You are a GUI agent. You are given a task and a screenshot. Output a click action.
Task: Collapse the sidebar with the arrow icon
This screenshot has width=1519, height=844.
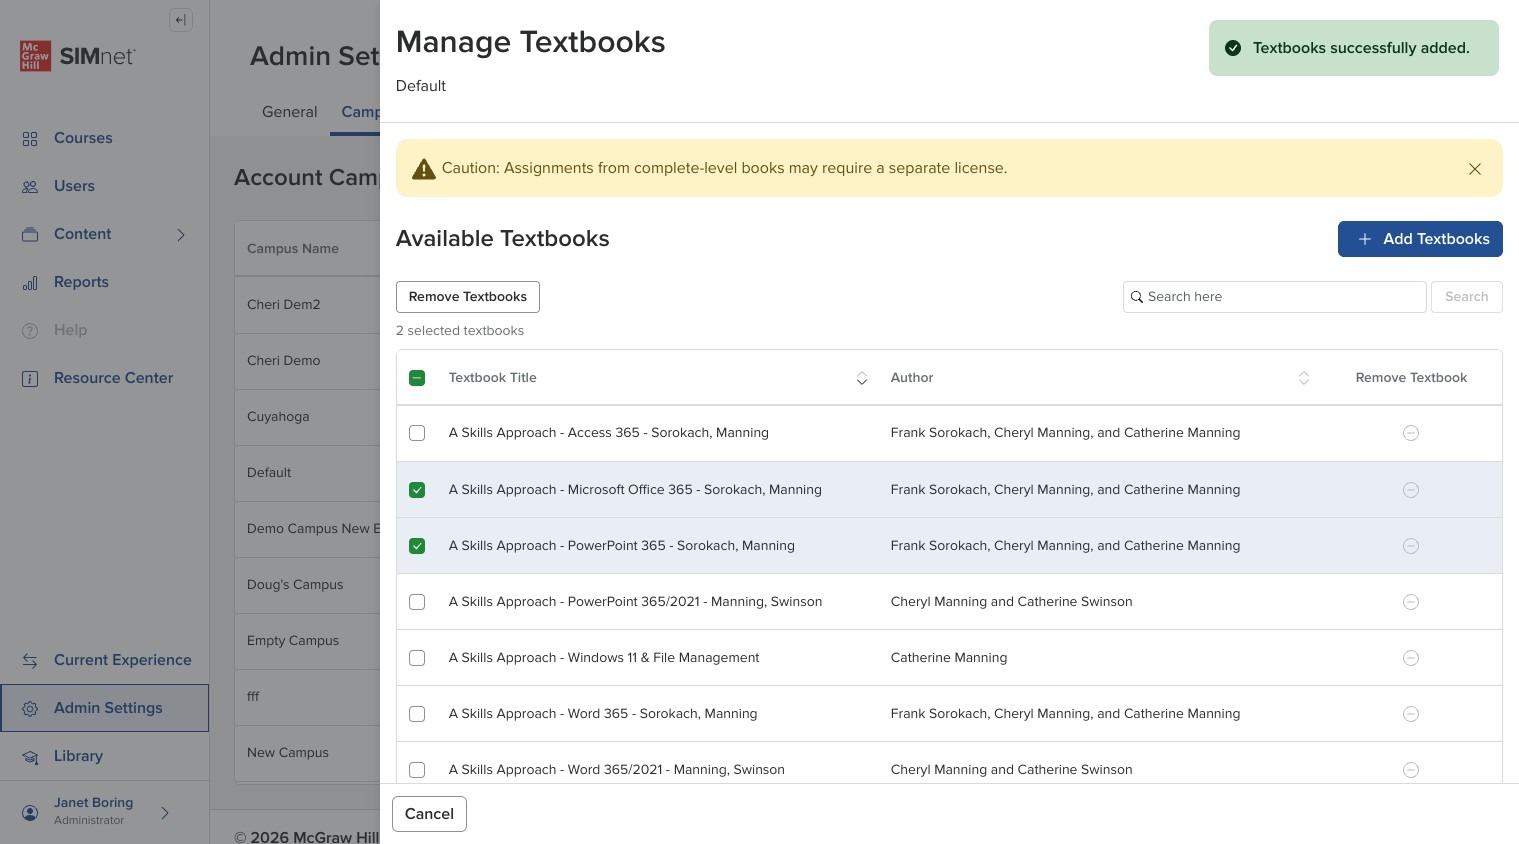click(x=181, y=20)
